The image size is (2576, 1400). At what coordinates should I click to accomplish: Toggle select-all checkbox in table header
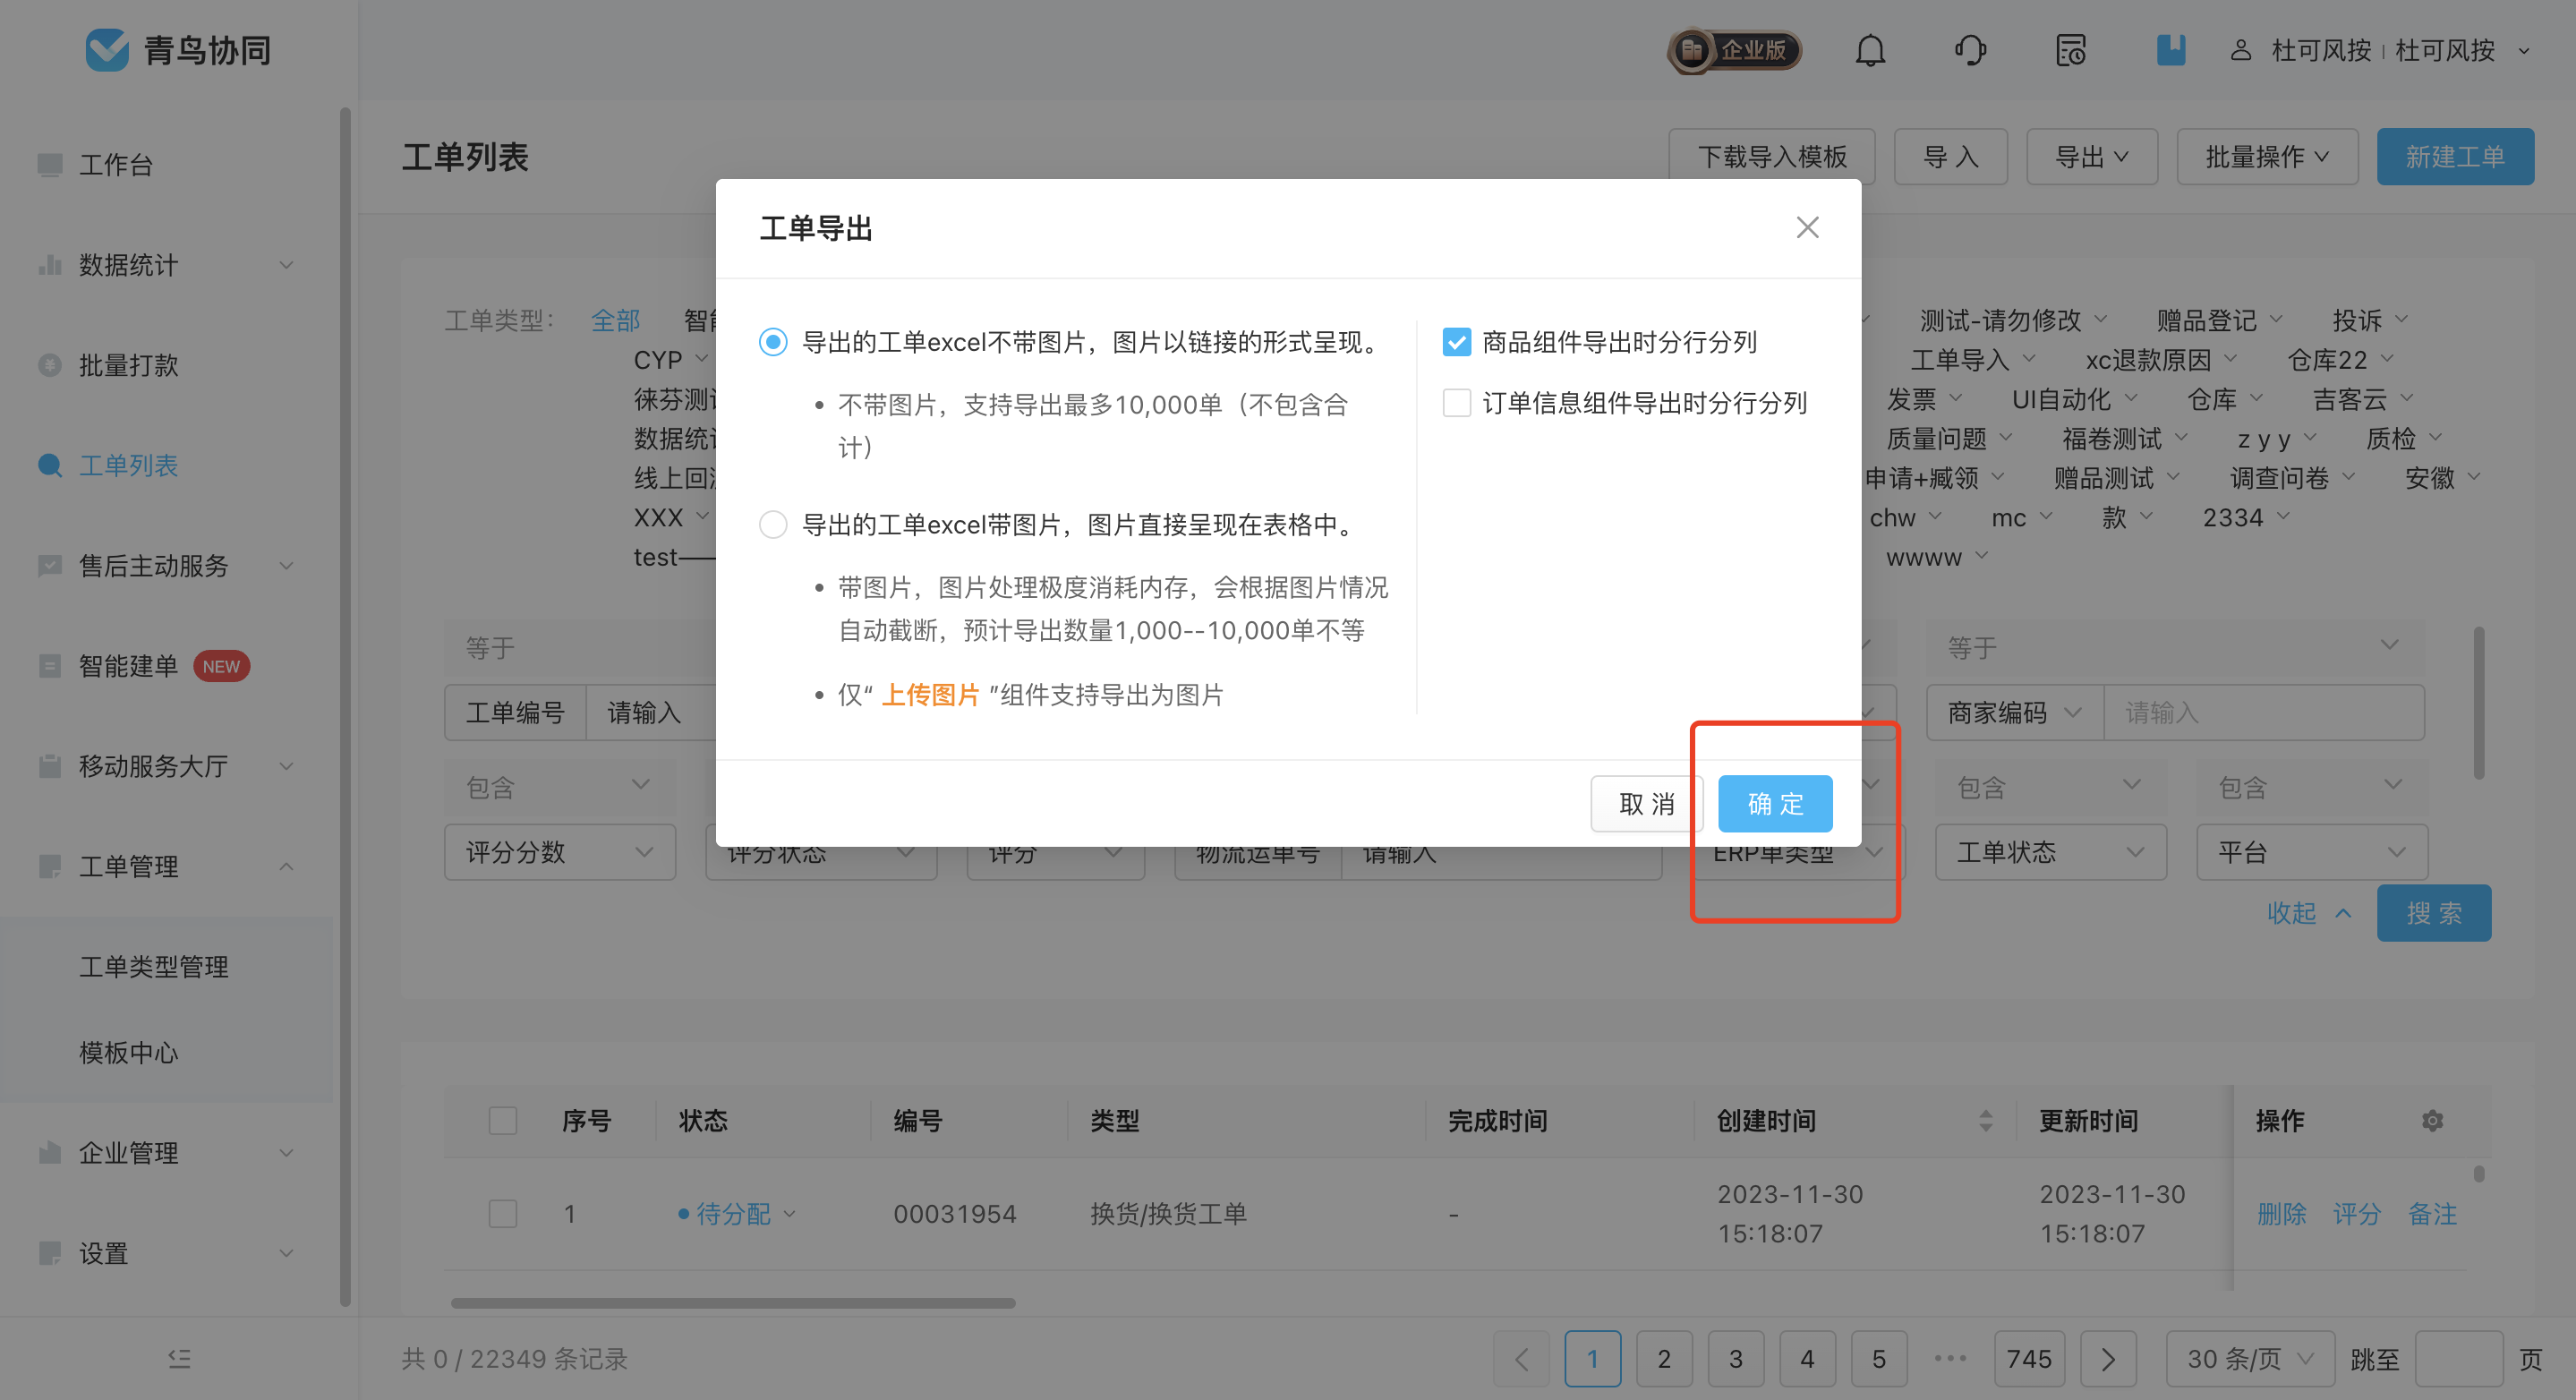[x=503, y=1120]
